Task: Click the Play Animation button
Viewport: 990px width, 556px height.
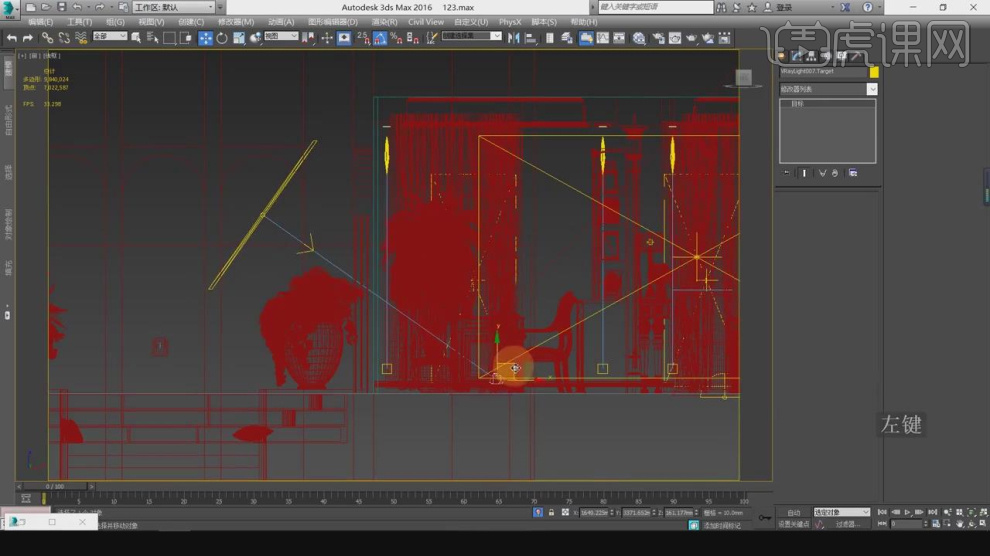Action: [x=907, y=512]
